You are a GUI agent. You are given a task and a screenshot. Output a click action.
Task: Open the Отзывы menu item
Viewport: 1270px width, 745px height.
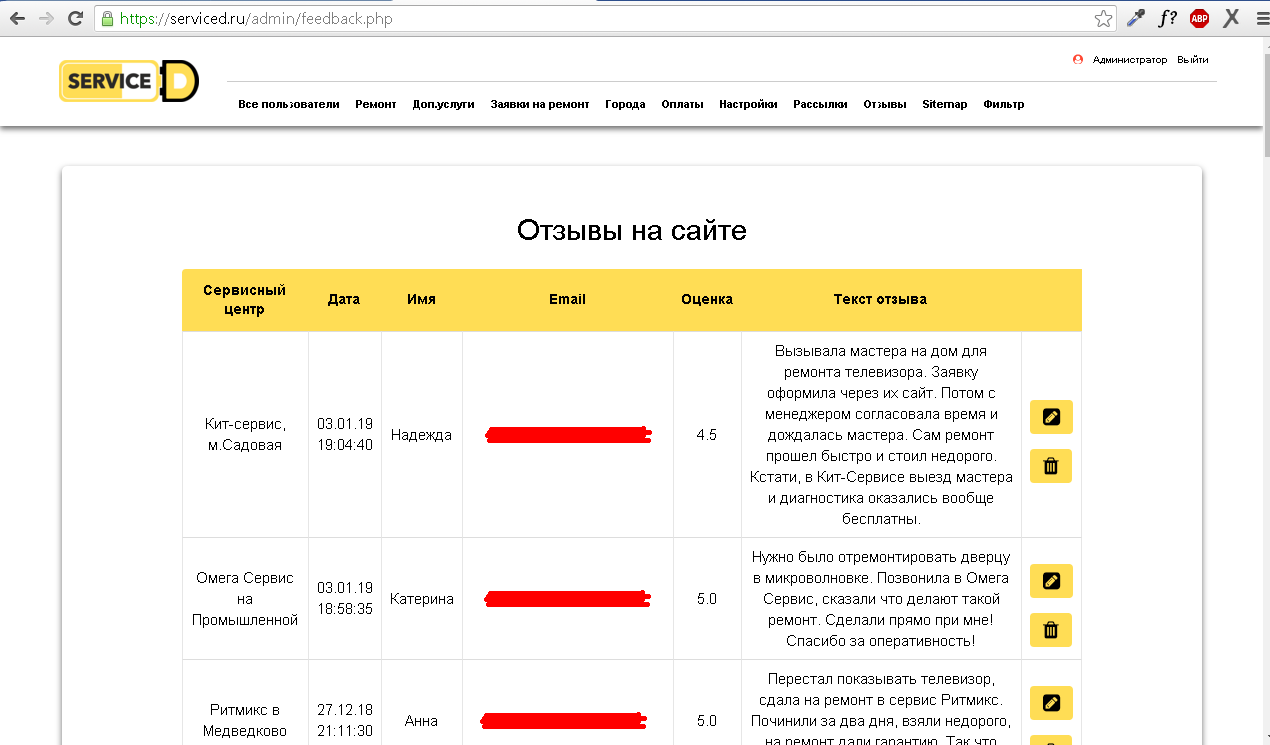(x=885, y=104)
